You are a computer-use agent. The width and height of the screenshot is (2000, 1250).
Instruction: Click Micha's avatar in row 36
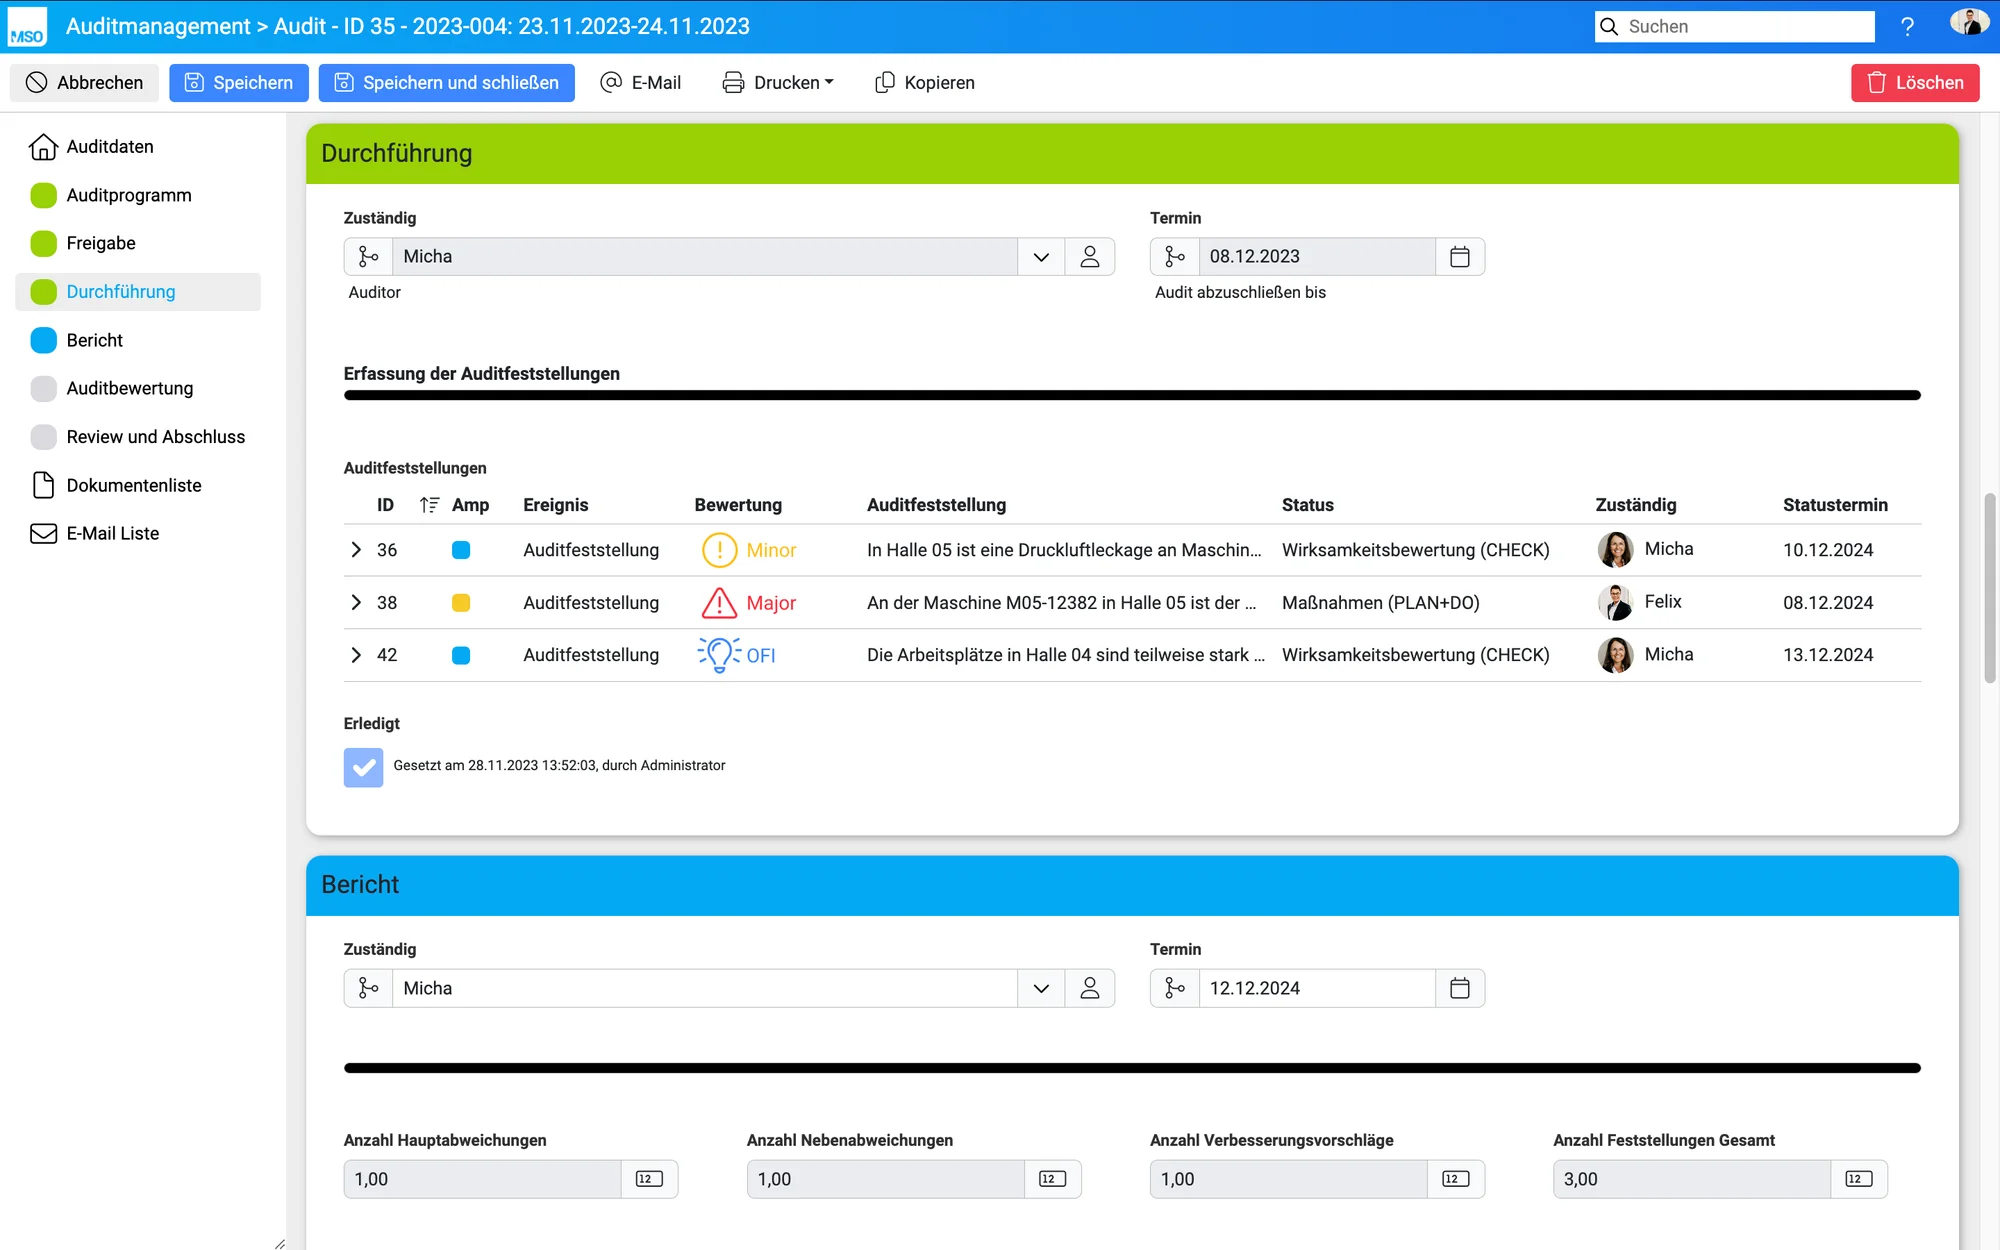1615,550
